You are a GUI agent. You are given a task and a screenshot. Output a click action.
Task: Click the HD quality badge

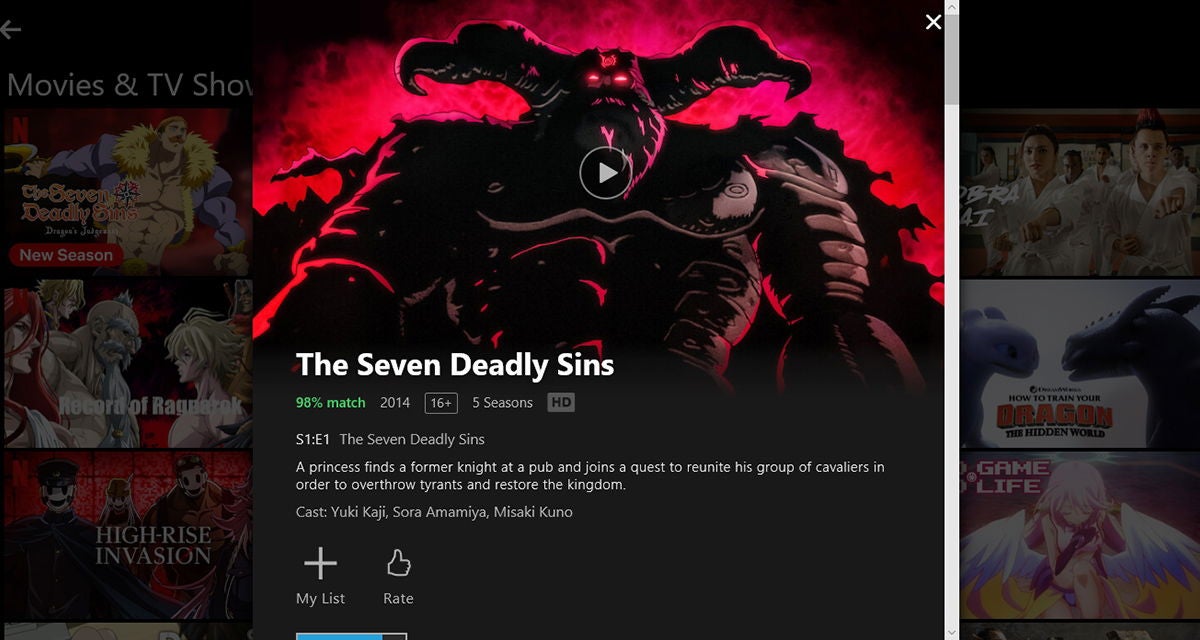[x=561, y=403]
